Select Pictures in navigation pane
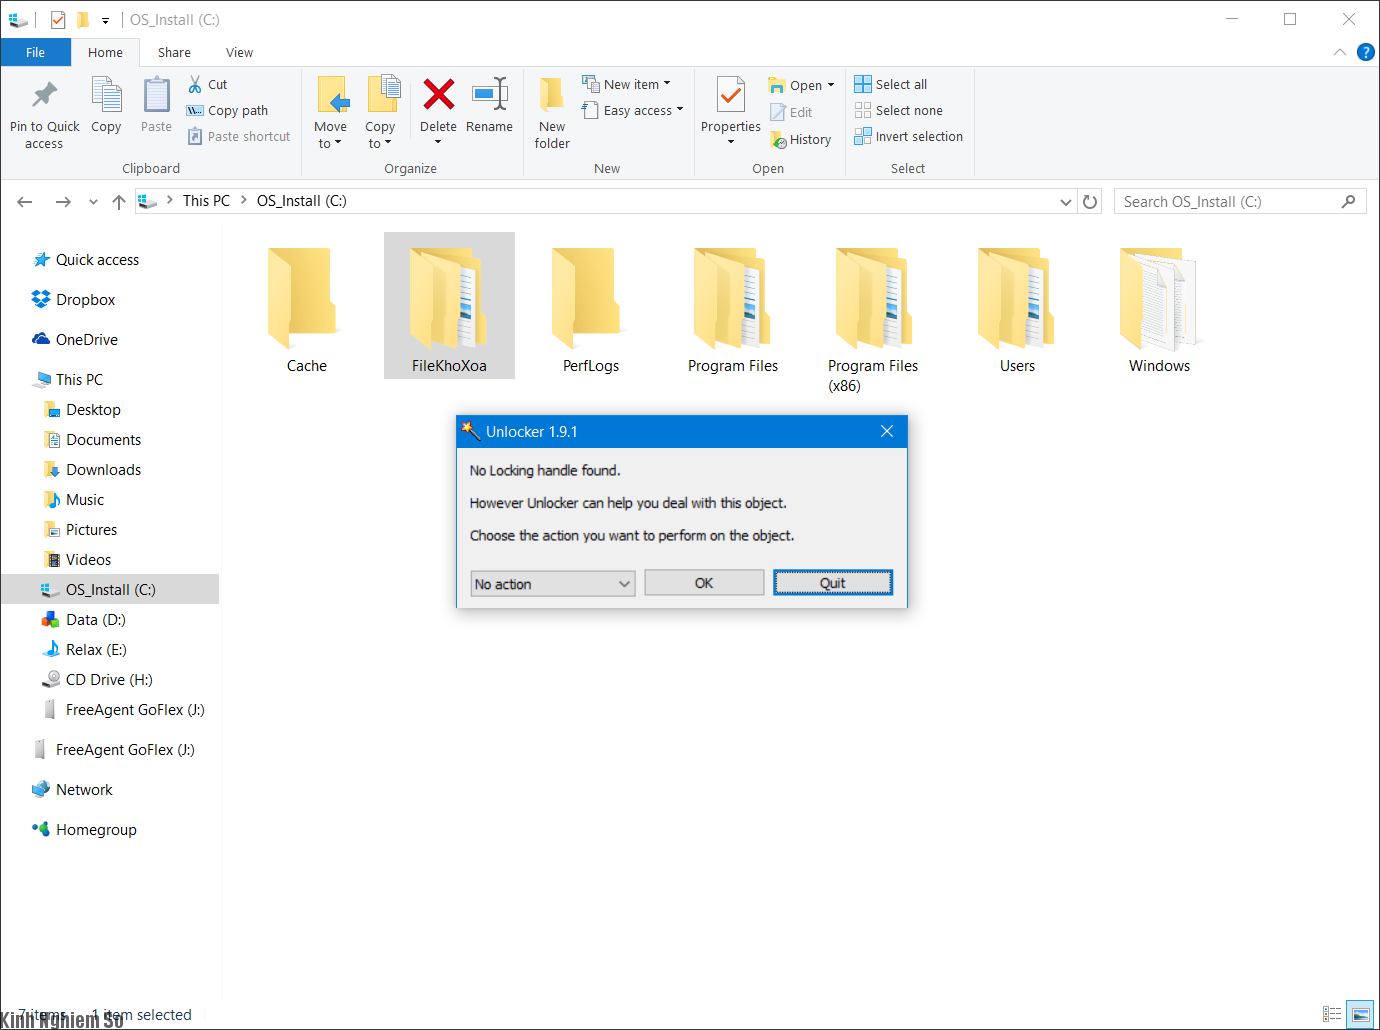The height and width of the screenshot is (1030, 1380). click(91, 530)
